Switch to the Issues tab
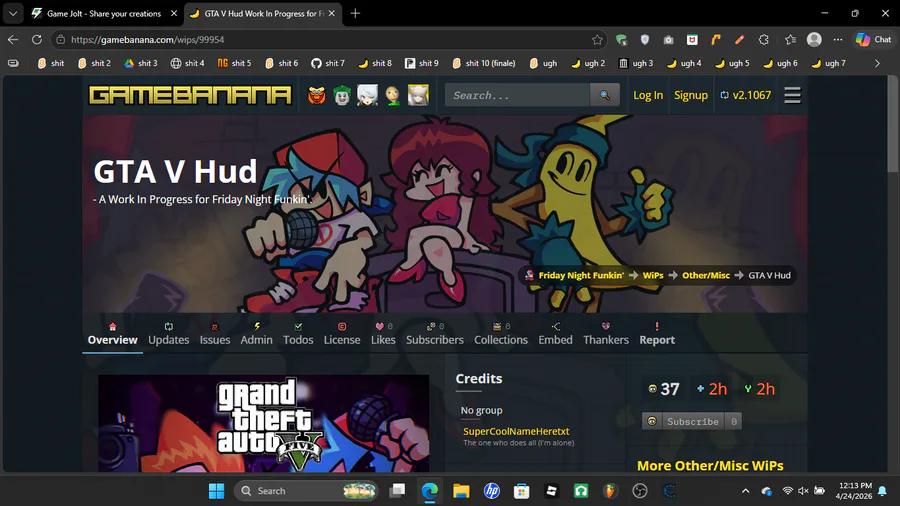The image size is (900, 506). (215, 334)
